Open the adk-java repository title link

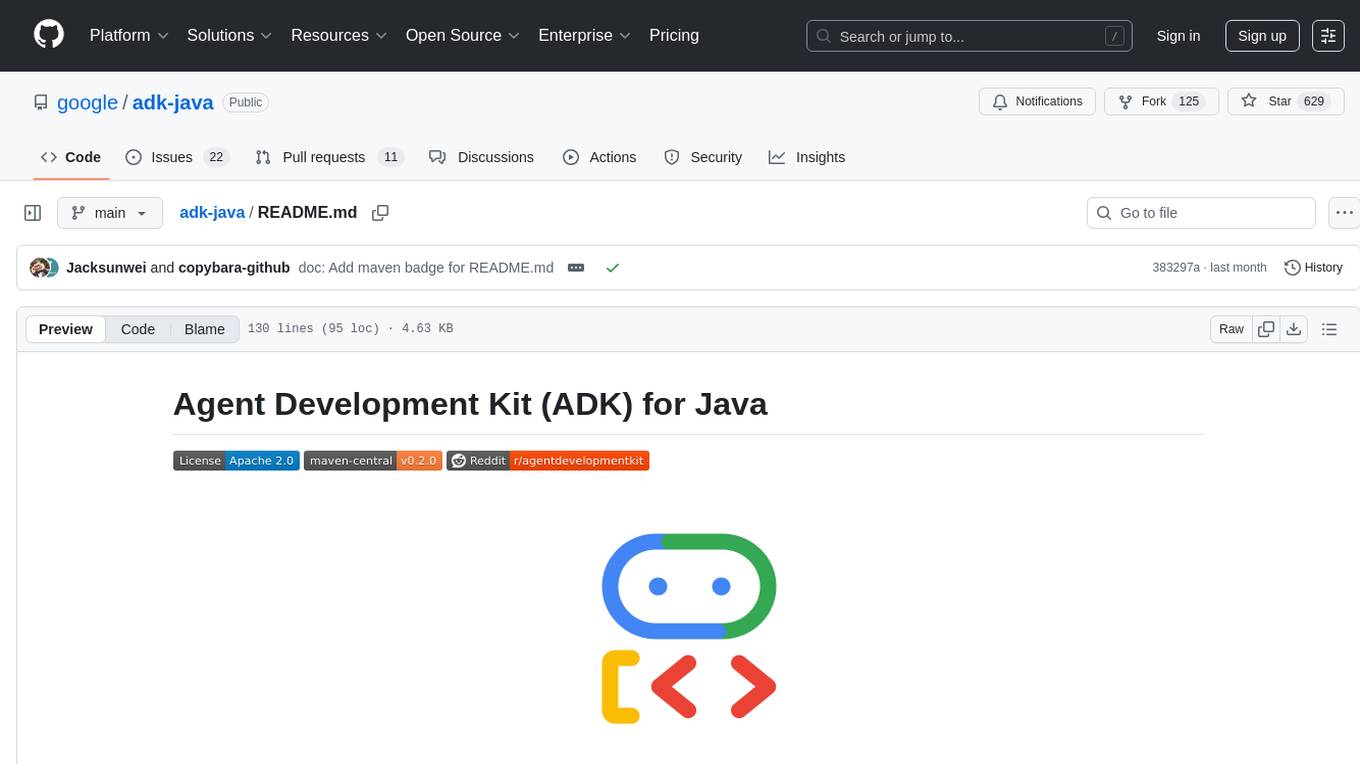(x=173, y=102)
